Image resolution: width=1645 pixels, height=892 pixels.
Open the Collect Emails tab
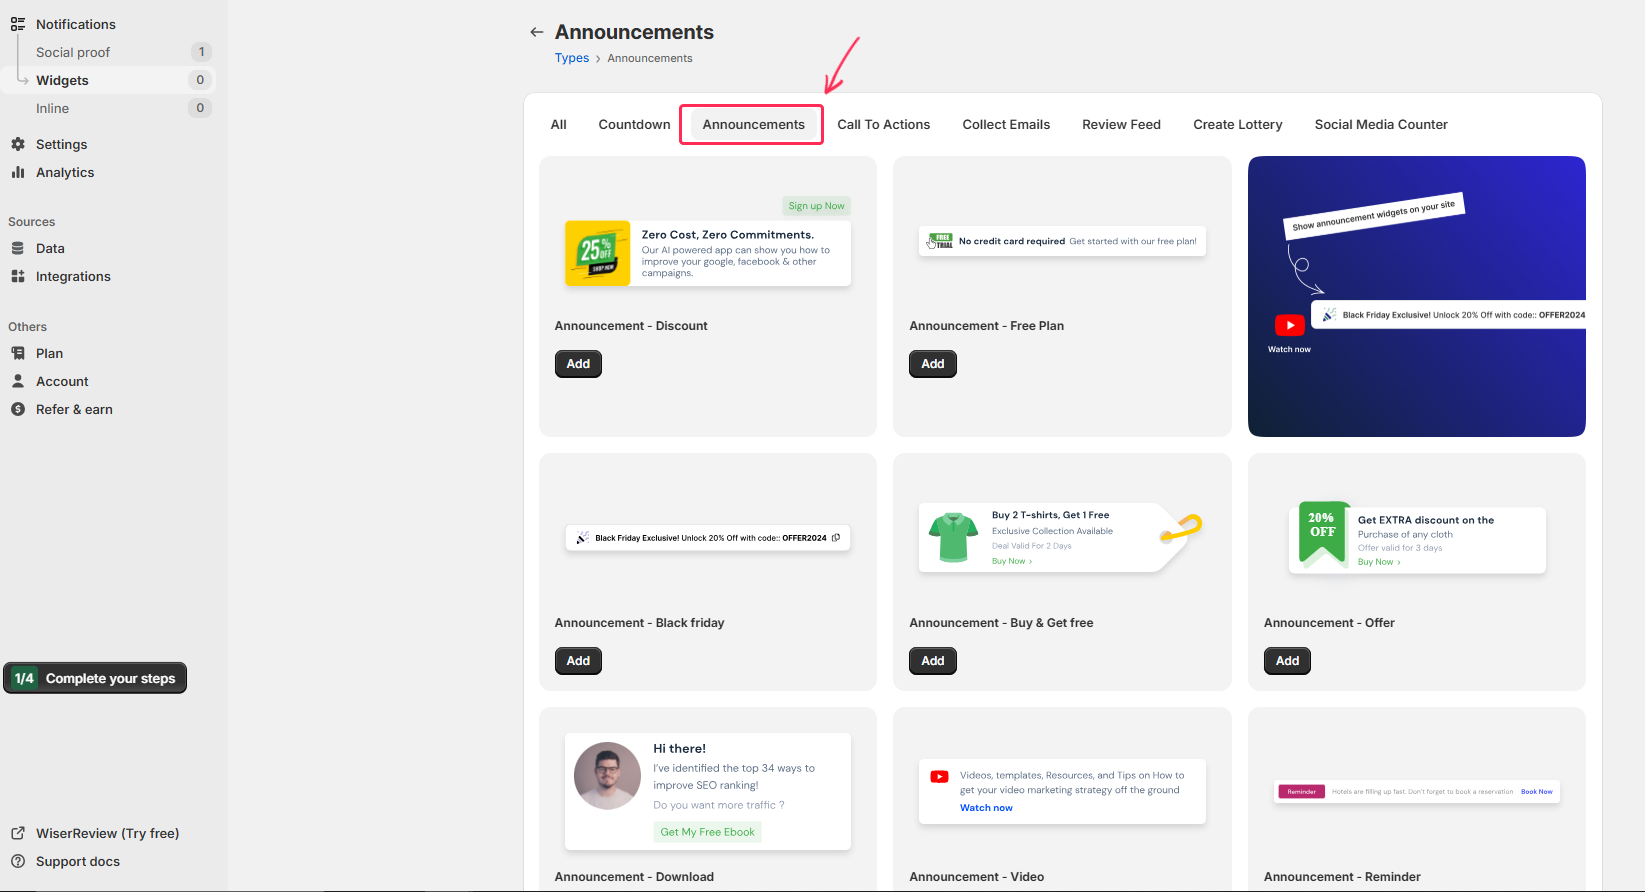tap(1006, 125)
